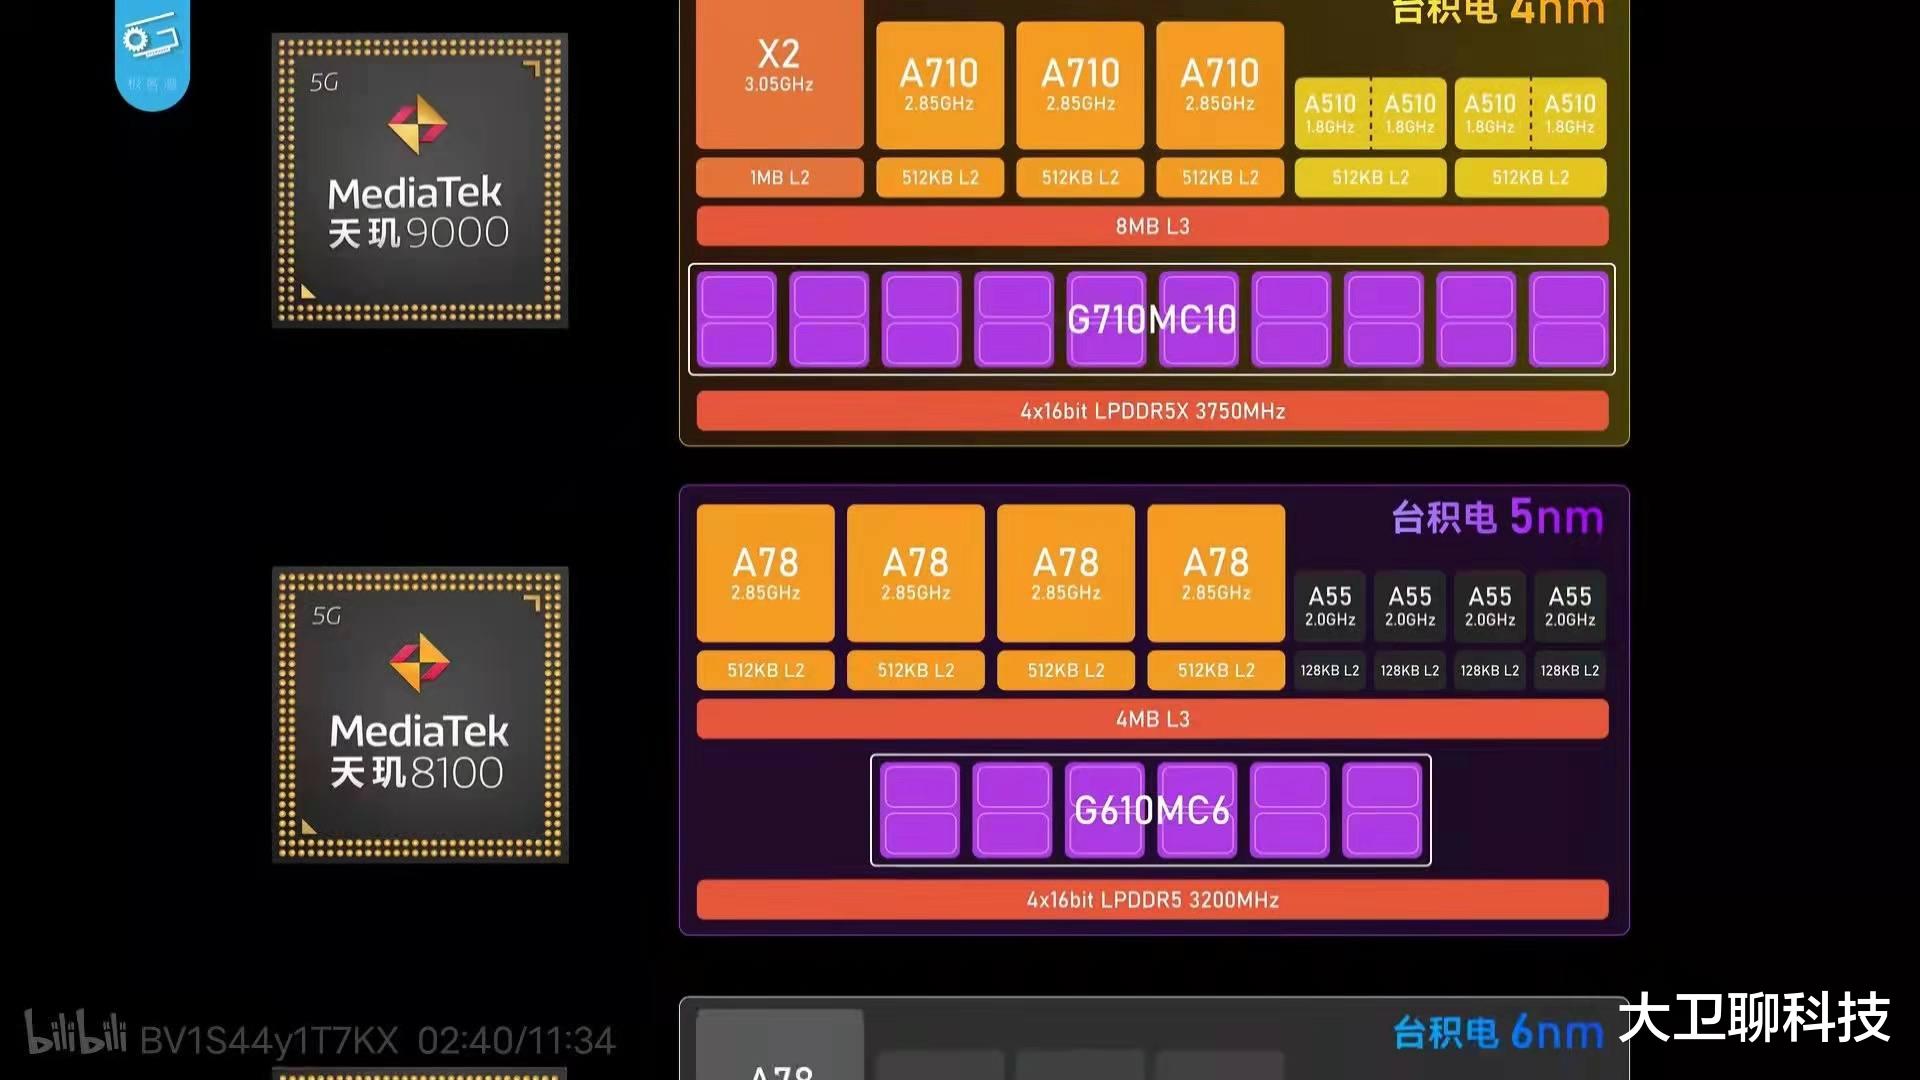Viewport: 1920px width, 1080px height.
Task: Select the X2 3.05GHz core block
Action: point(779,72)
